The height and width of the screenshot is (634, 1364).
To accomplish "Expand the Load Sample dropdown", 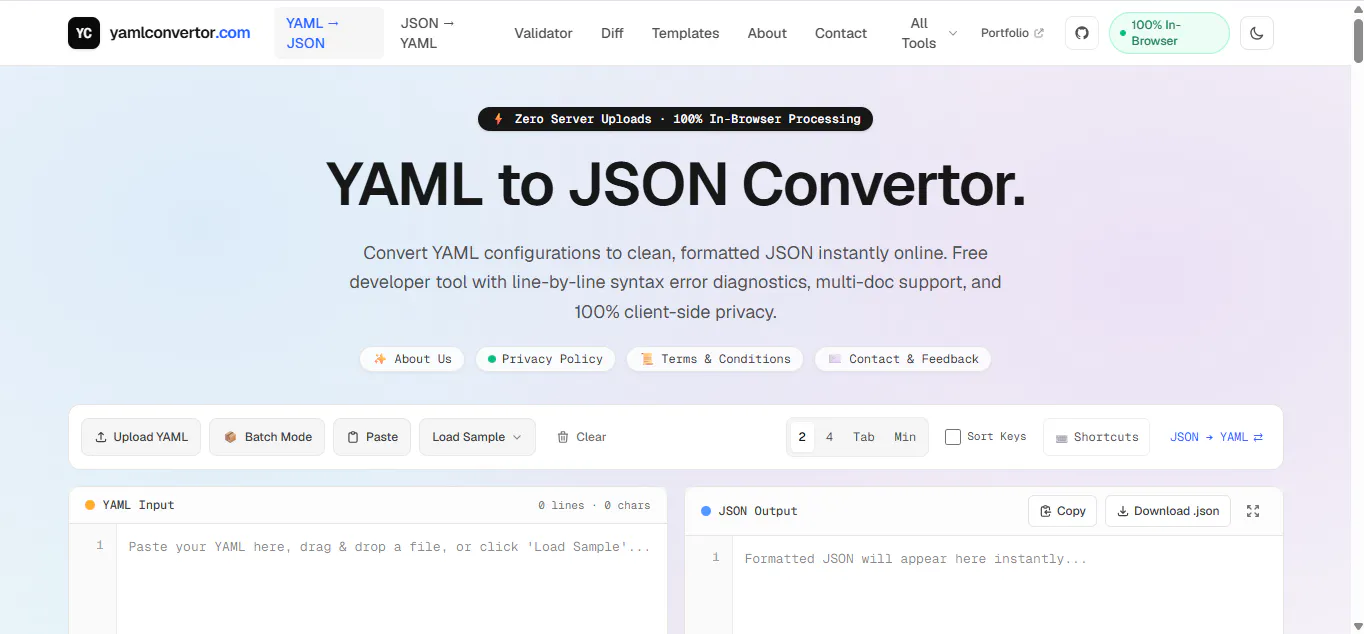I will click(x=477, y=437).
